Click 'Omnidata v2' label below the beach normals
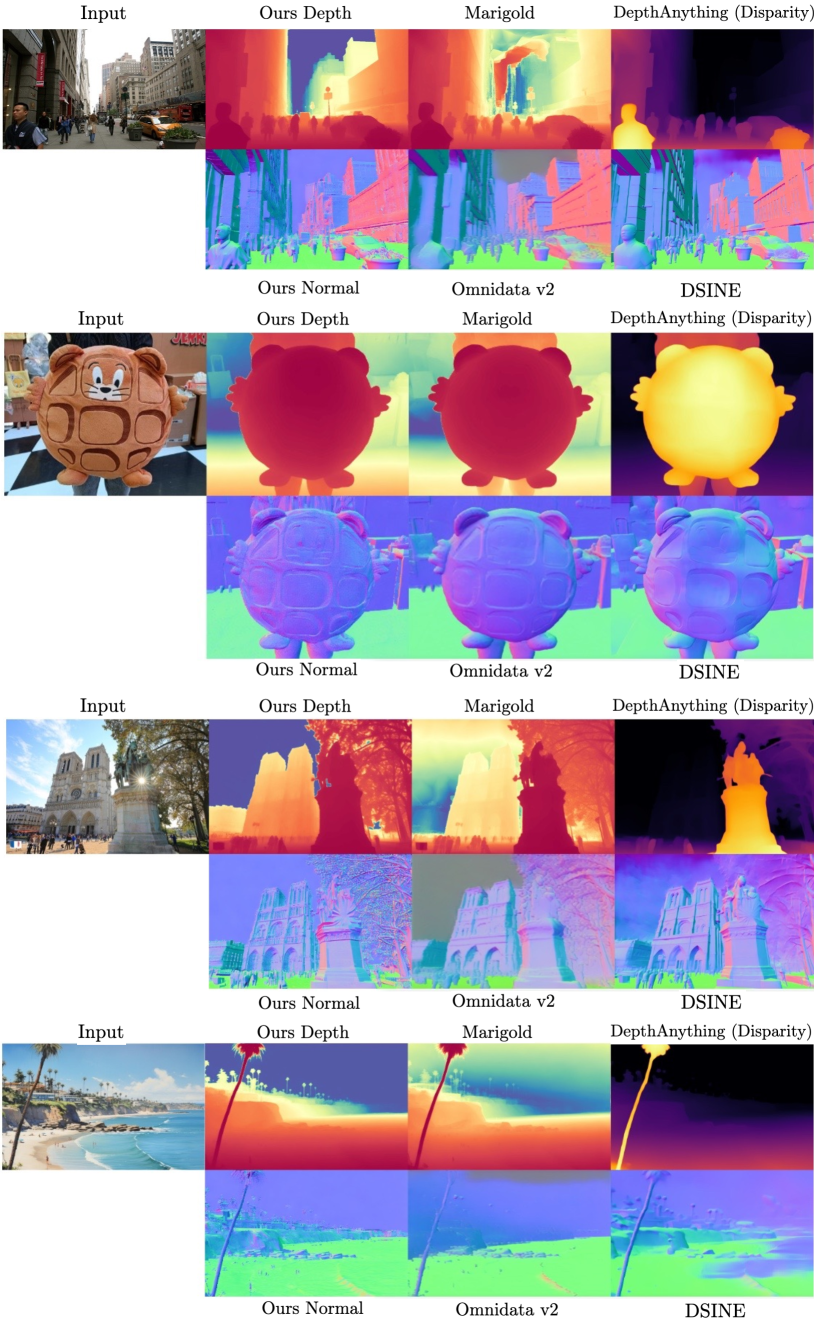The height and width of the screenshot is (1323, 814). 508,1309
